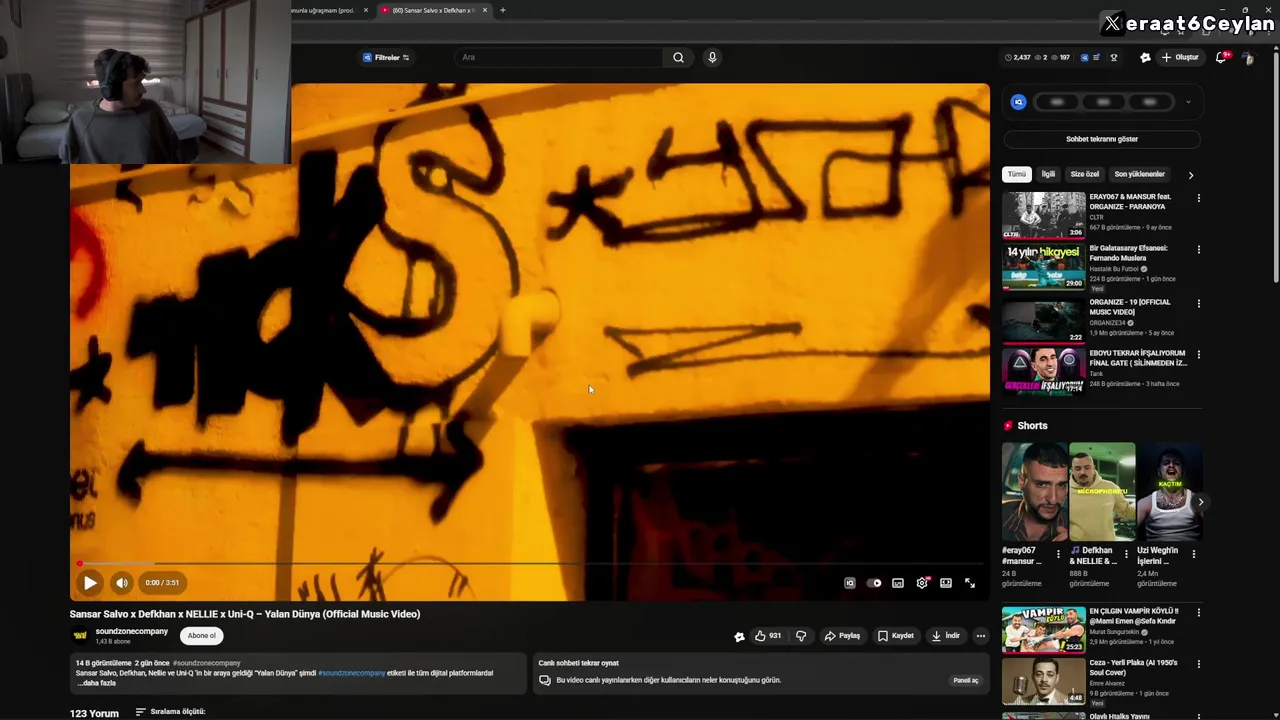Click list icon in vidIQ top toolbar
This screenshot has width=1280, height=720.
pos(1096,58)
